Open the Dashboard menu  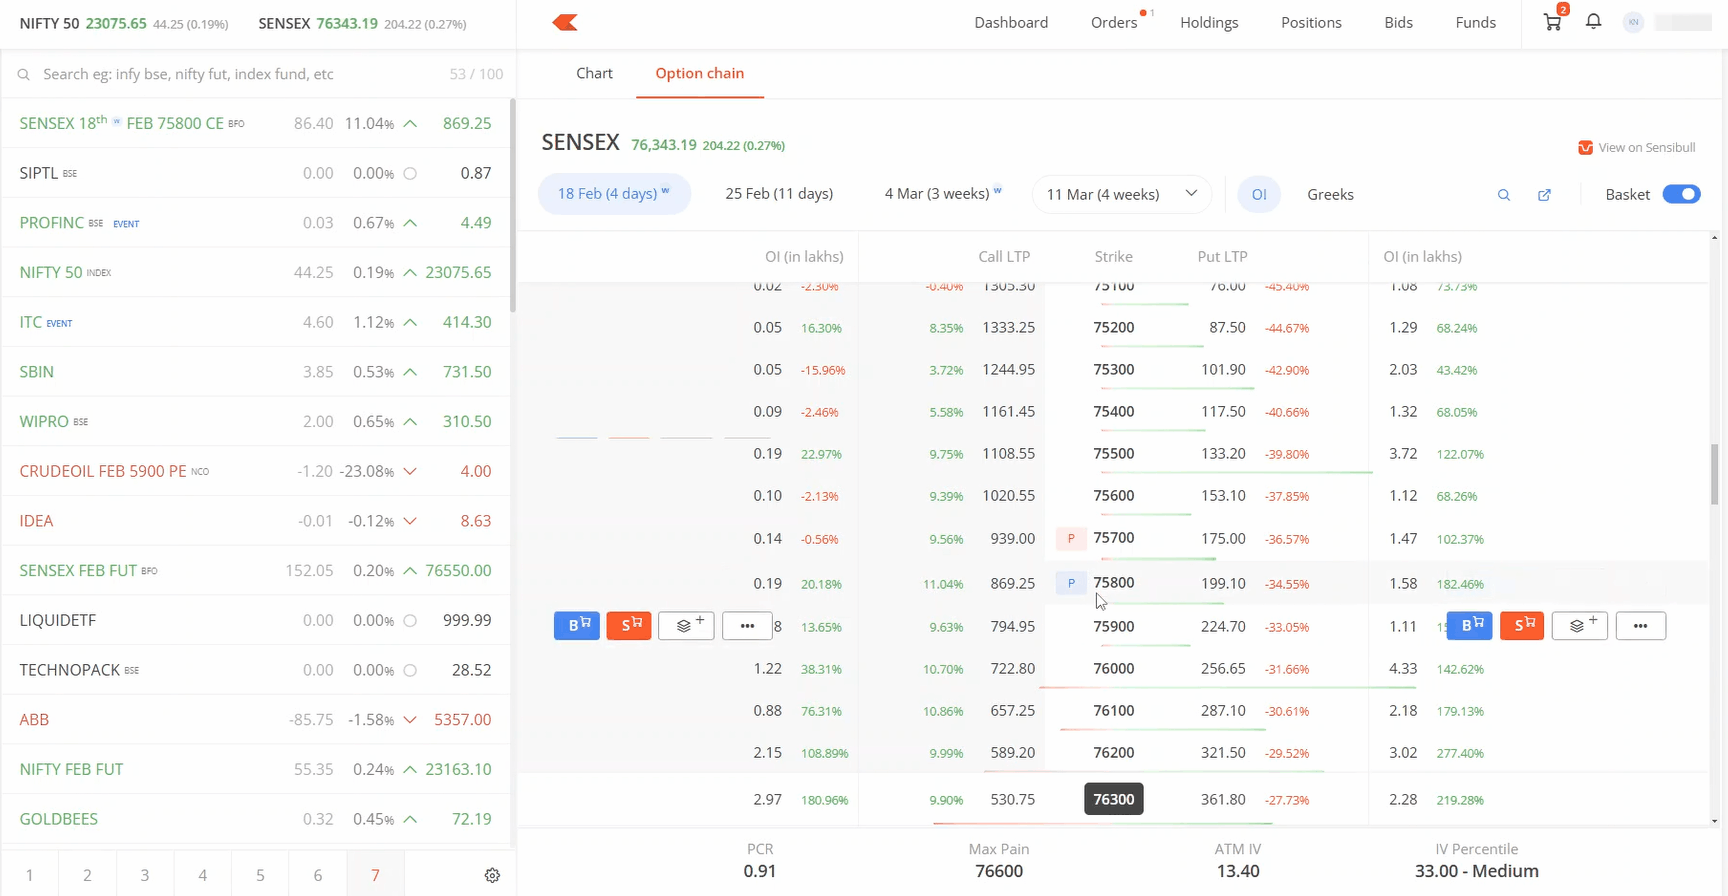tap(1011, 22)
